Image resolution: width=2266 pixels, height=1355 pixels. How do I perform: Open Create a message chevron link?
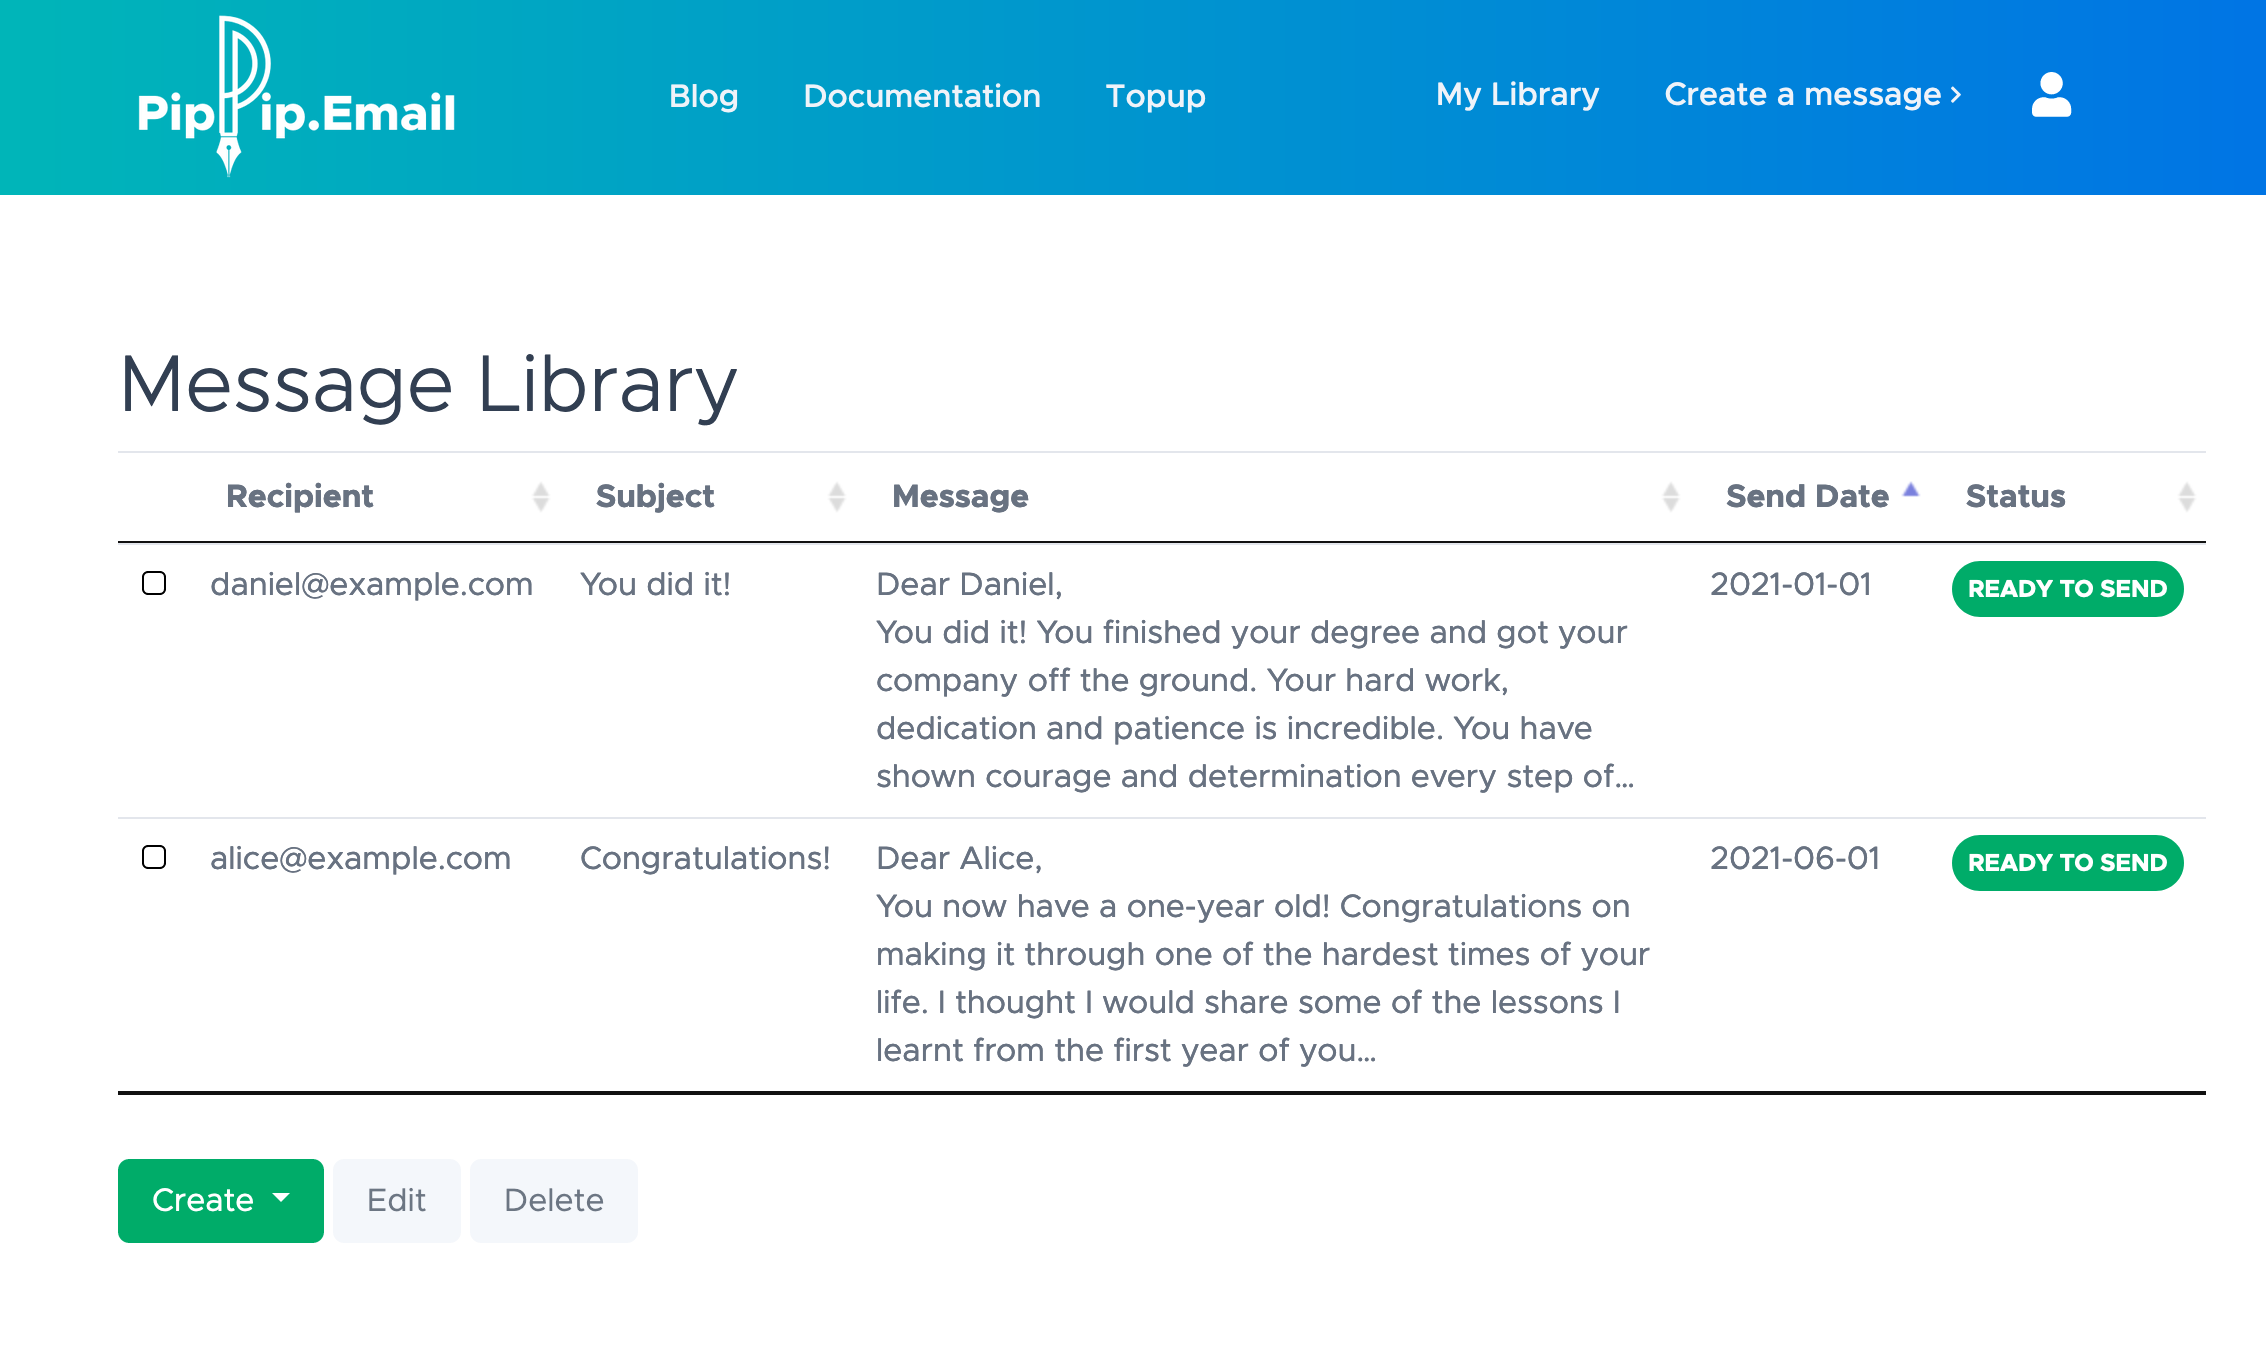1812,95
